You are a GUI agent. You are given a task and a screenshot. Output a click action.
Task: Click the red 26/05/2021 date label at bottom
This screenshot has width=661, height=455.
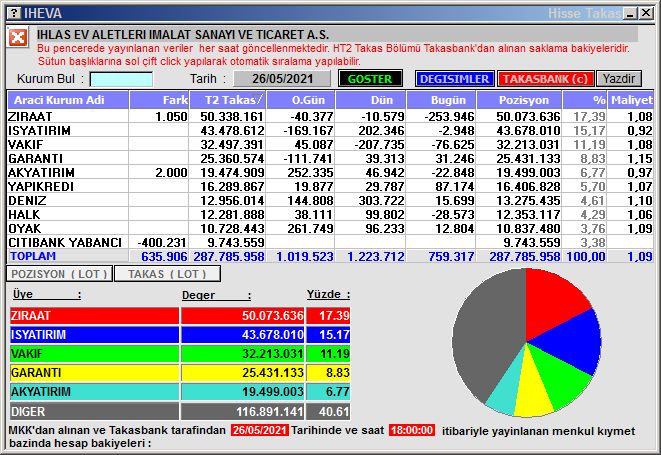click(260, 431)
